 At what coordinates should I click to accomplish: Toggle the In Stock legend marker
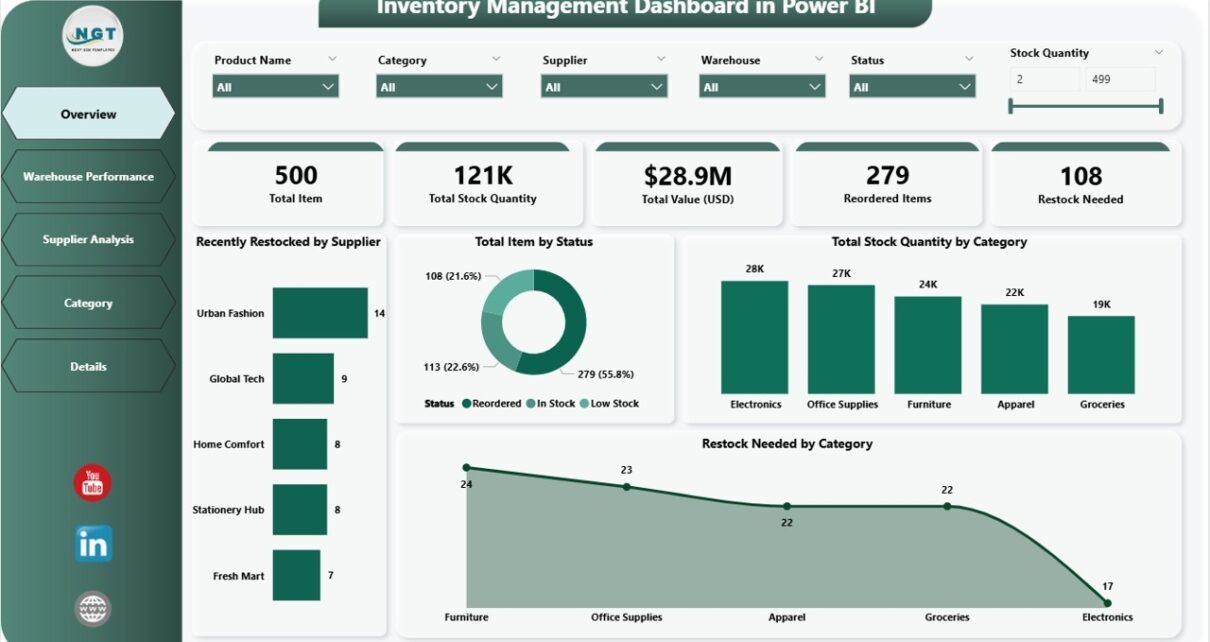531,404
